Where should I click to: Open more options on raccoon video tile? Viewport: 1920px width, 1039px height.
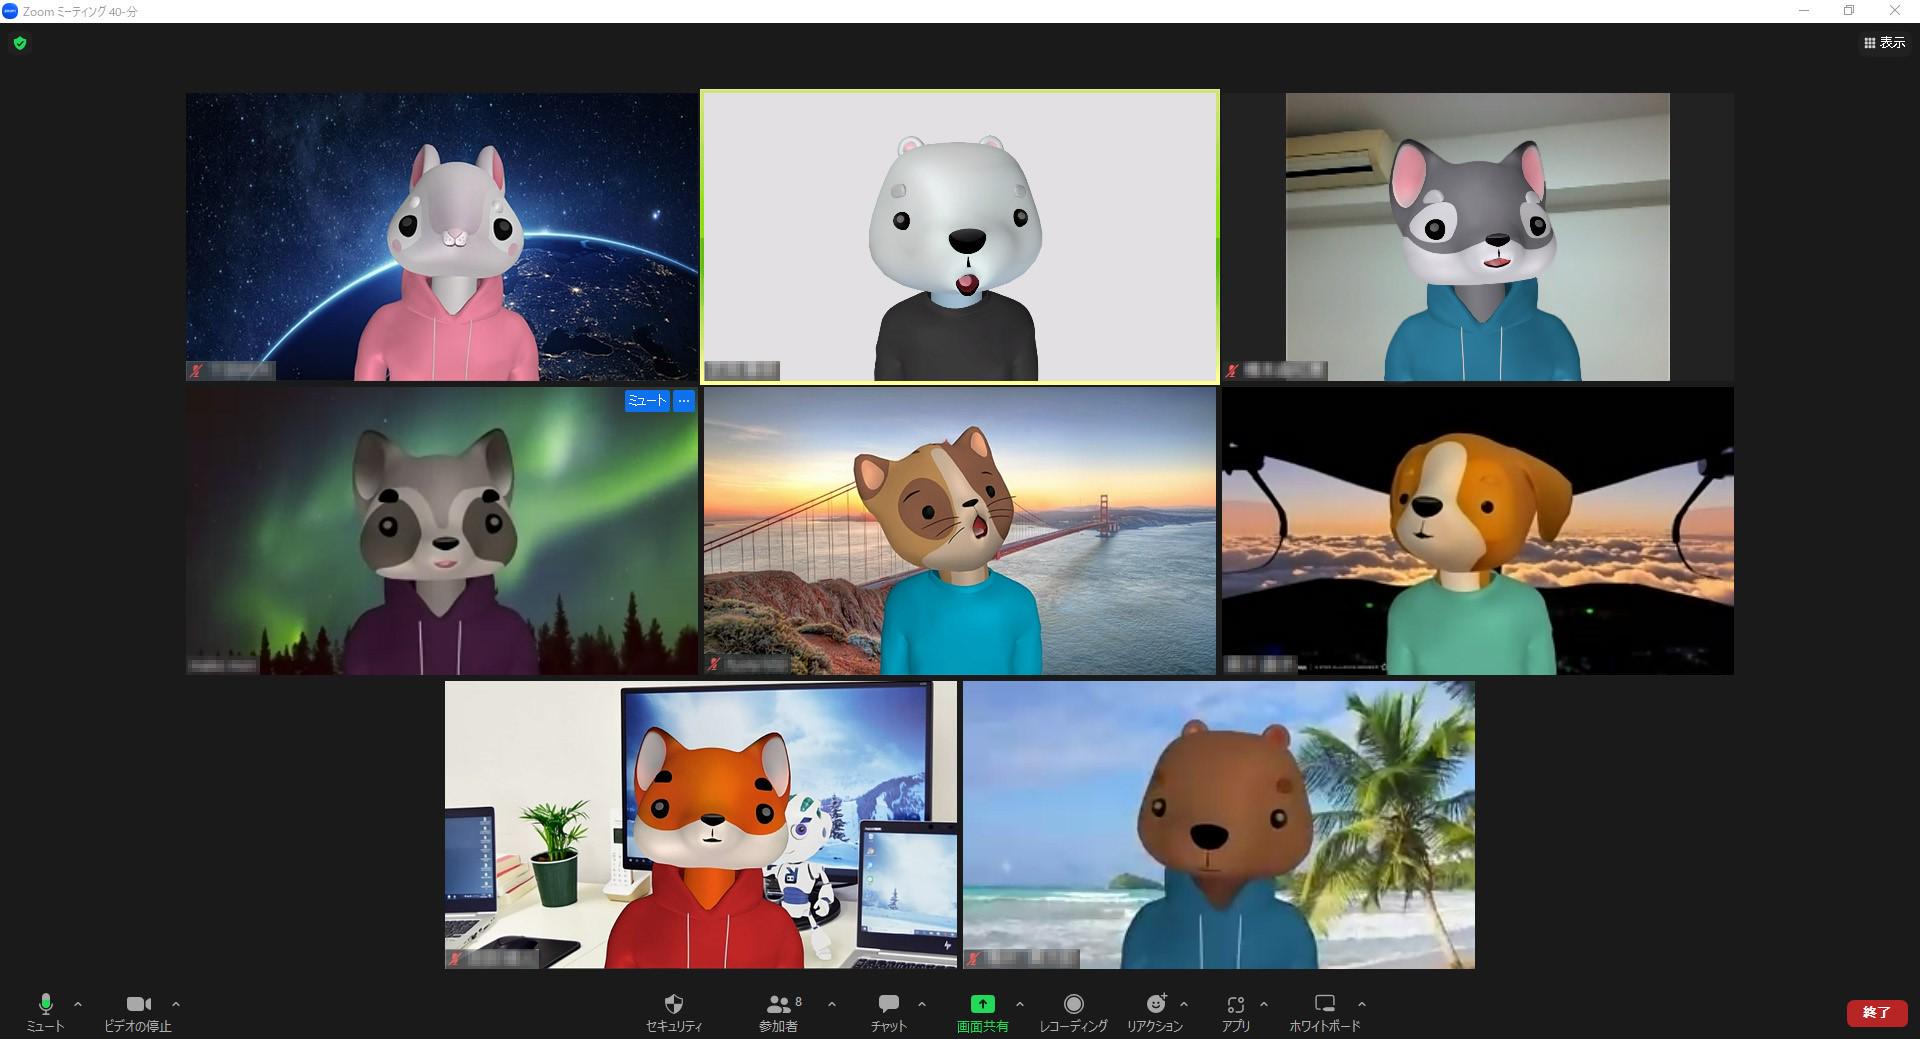(684, 401)
